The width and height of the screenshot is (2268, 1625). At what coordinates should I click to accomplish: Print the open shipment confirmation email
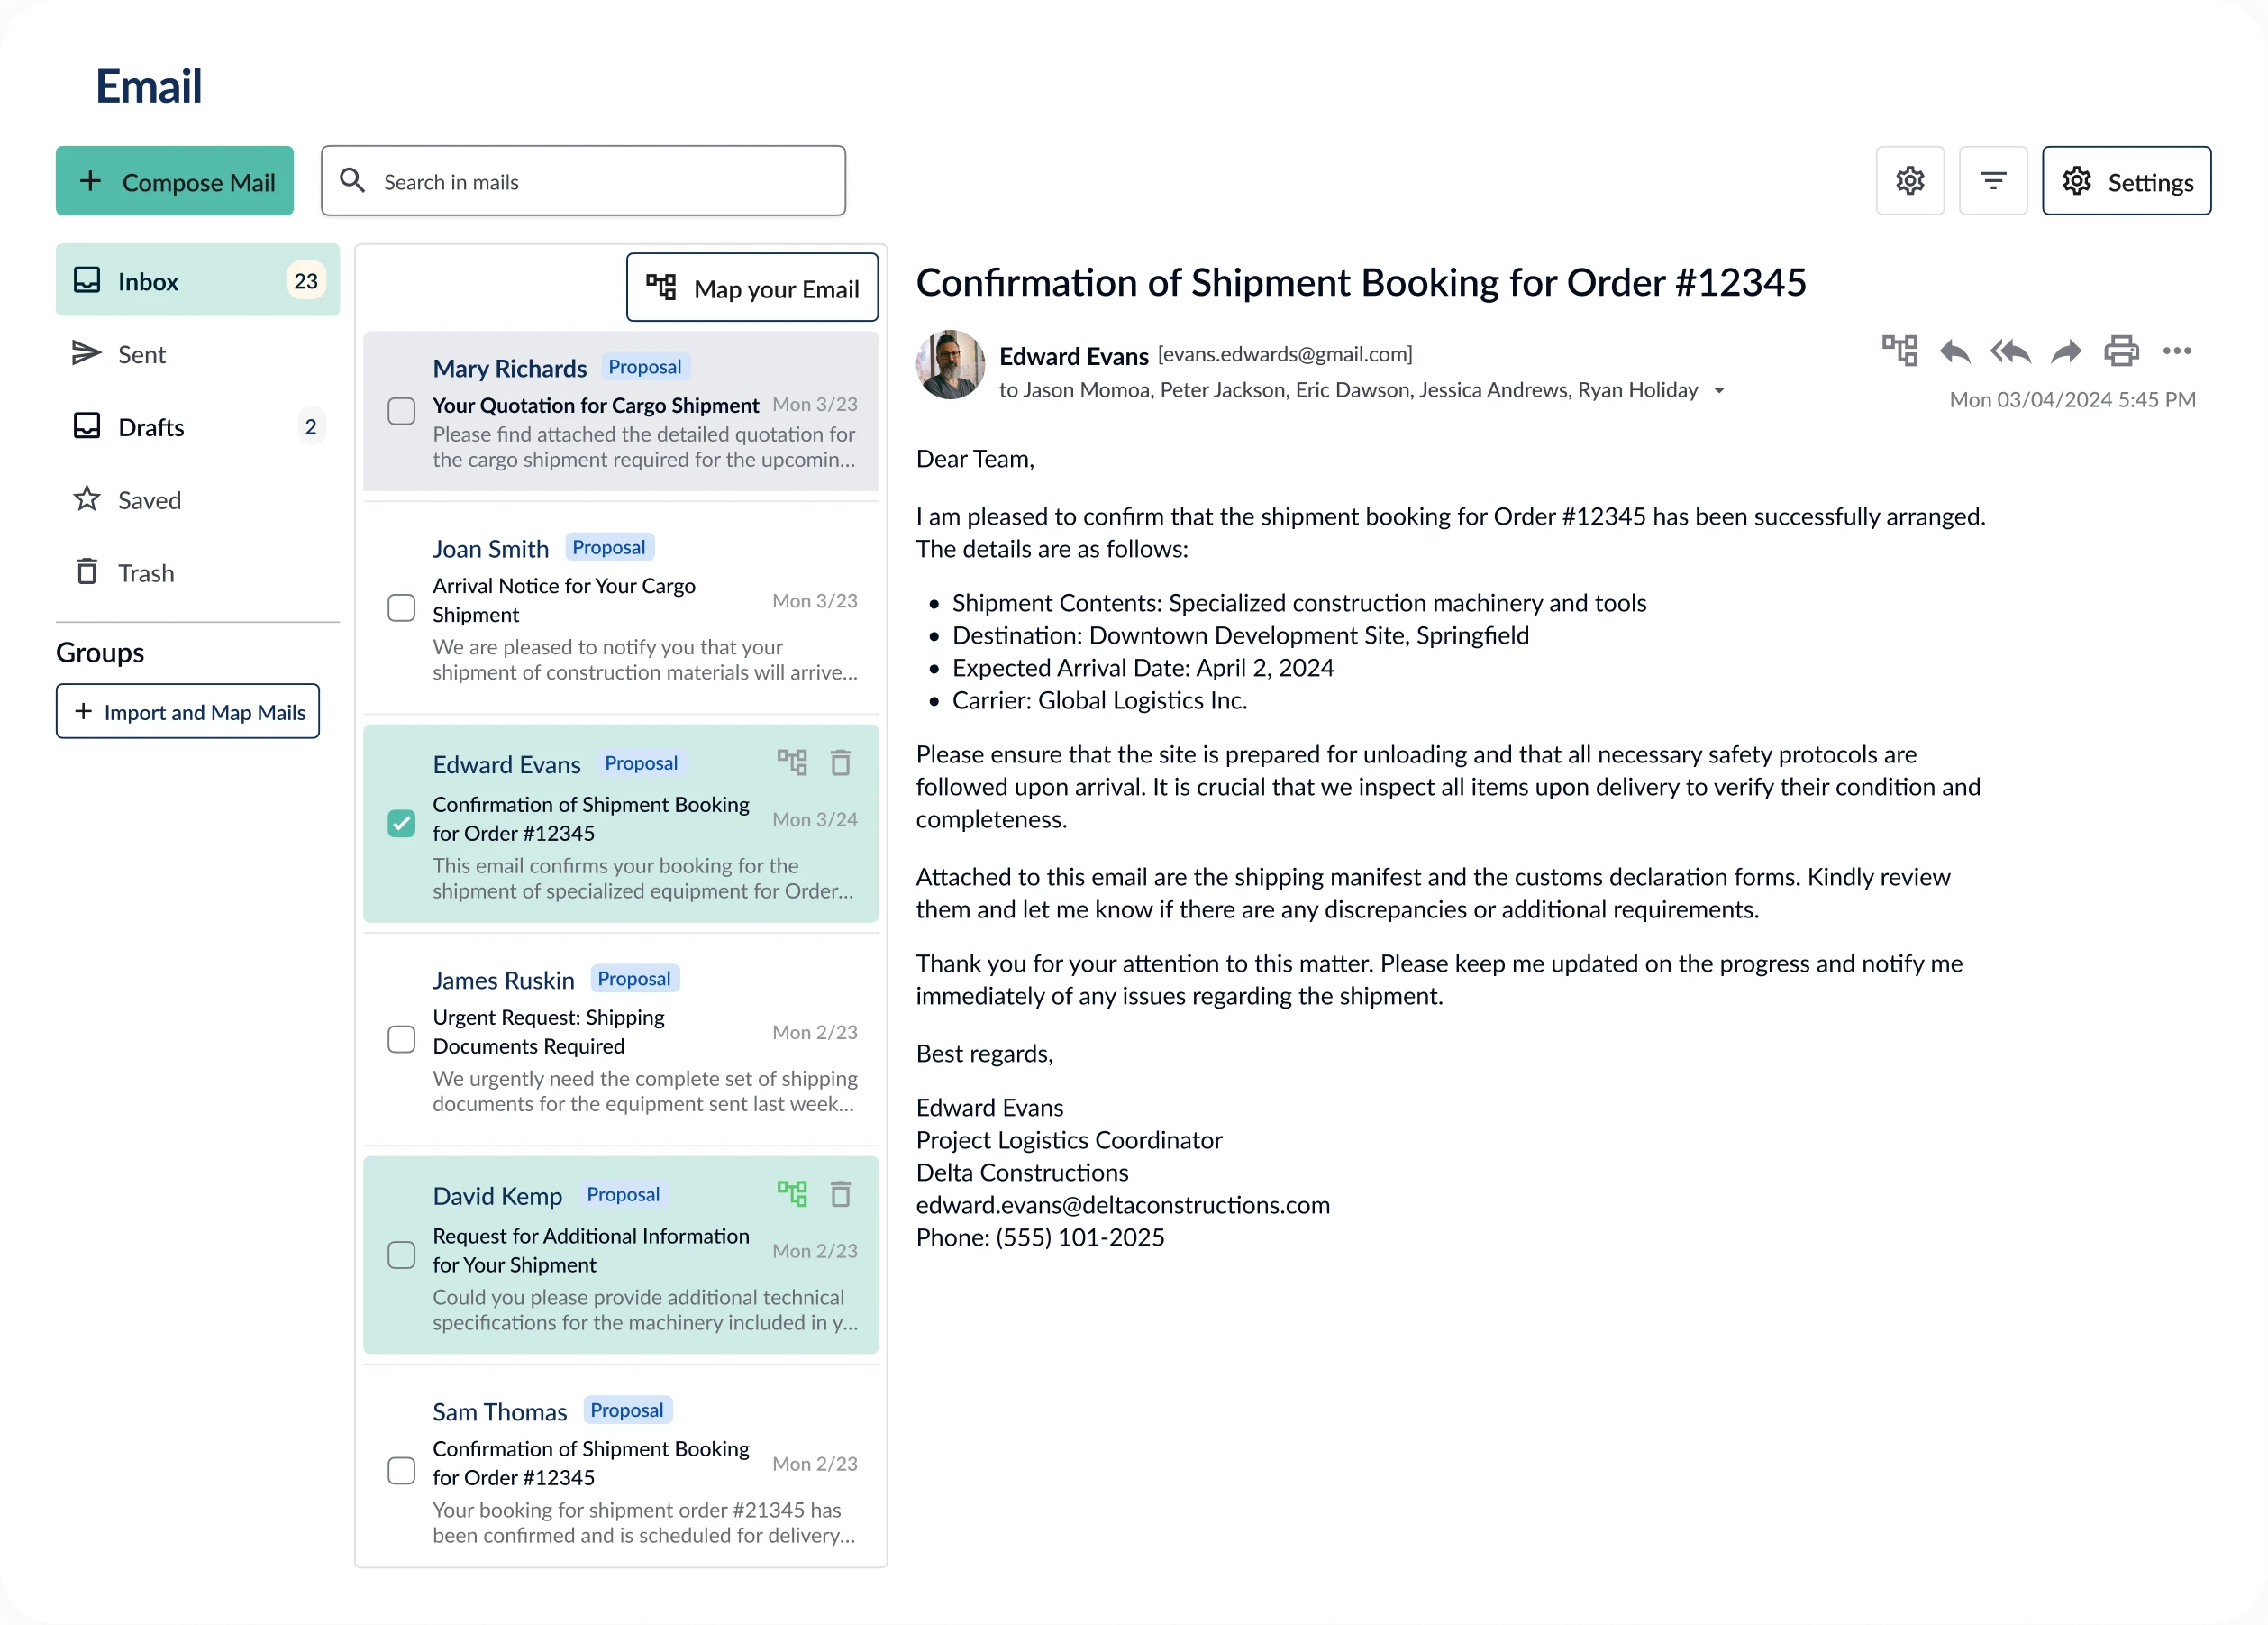click(2121, 351)
